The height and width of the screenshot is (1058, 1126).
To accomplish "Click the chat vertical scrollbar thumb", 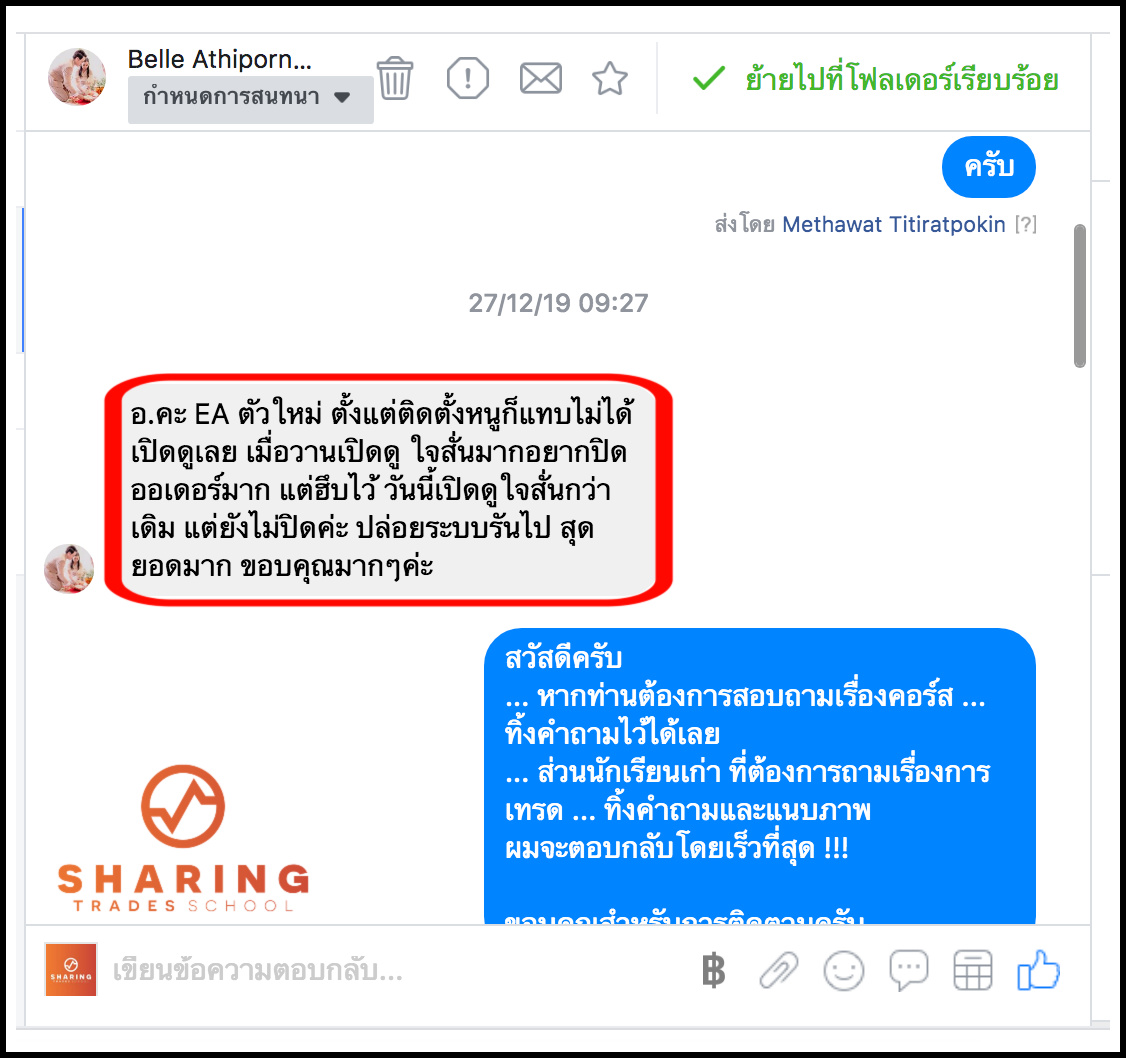I will click(x=1079, y=296).
